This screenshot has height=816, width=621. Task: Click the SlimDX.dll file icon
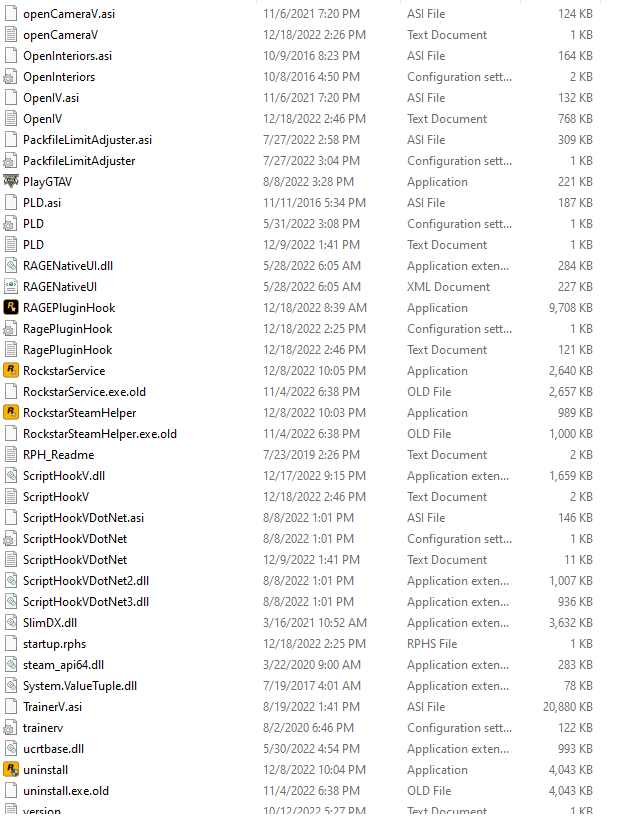pos(10,622)
